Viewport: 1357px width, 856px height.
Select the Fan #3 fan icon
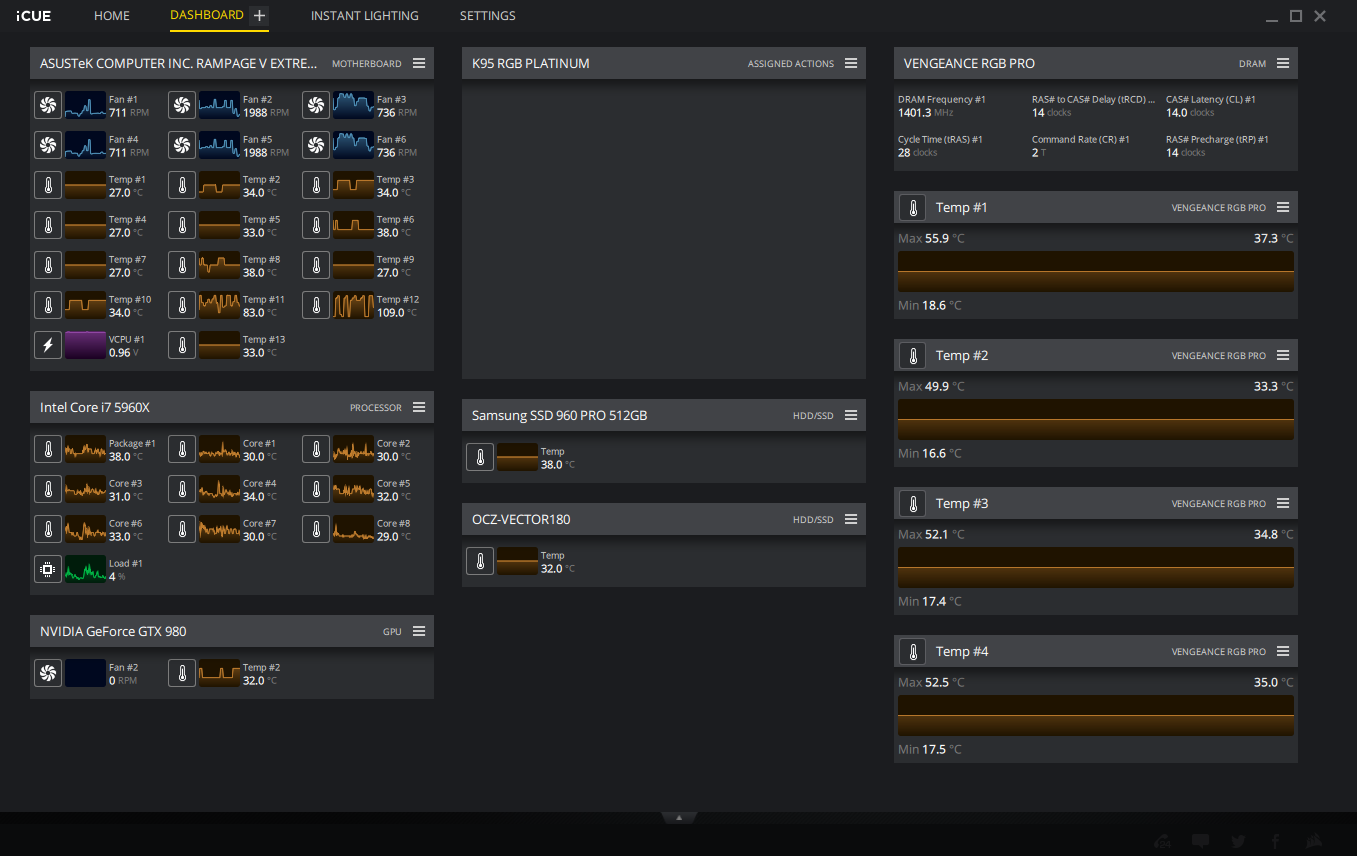pyautogui.click(x=315, y=106)
